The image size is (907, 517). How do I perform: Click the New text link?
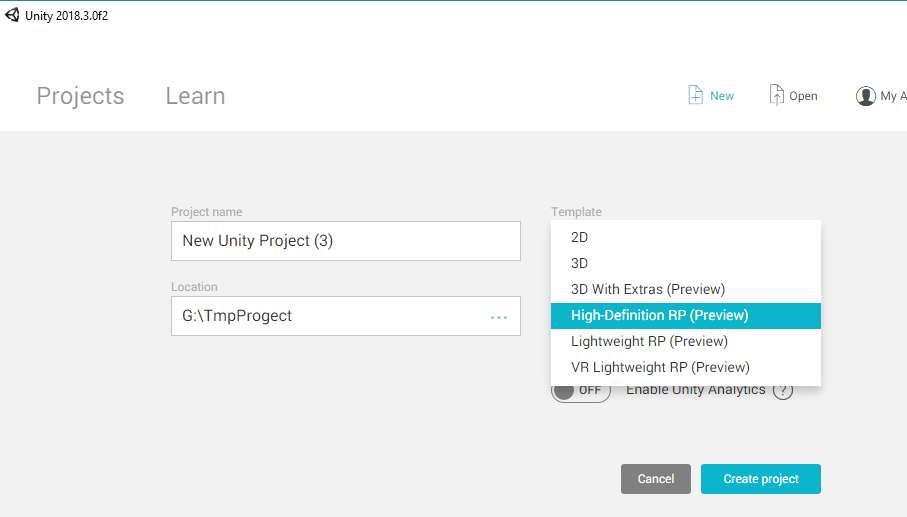click(722, 96)
